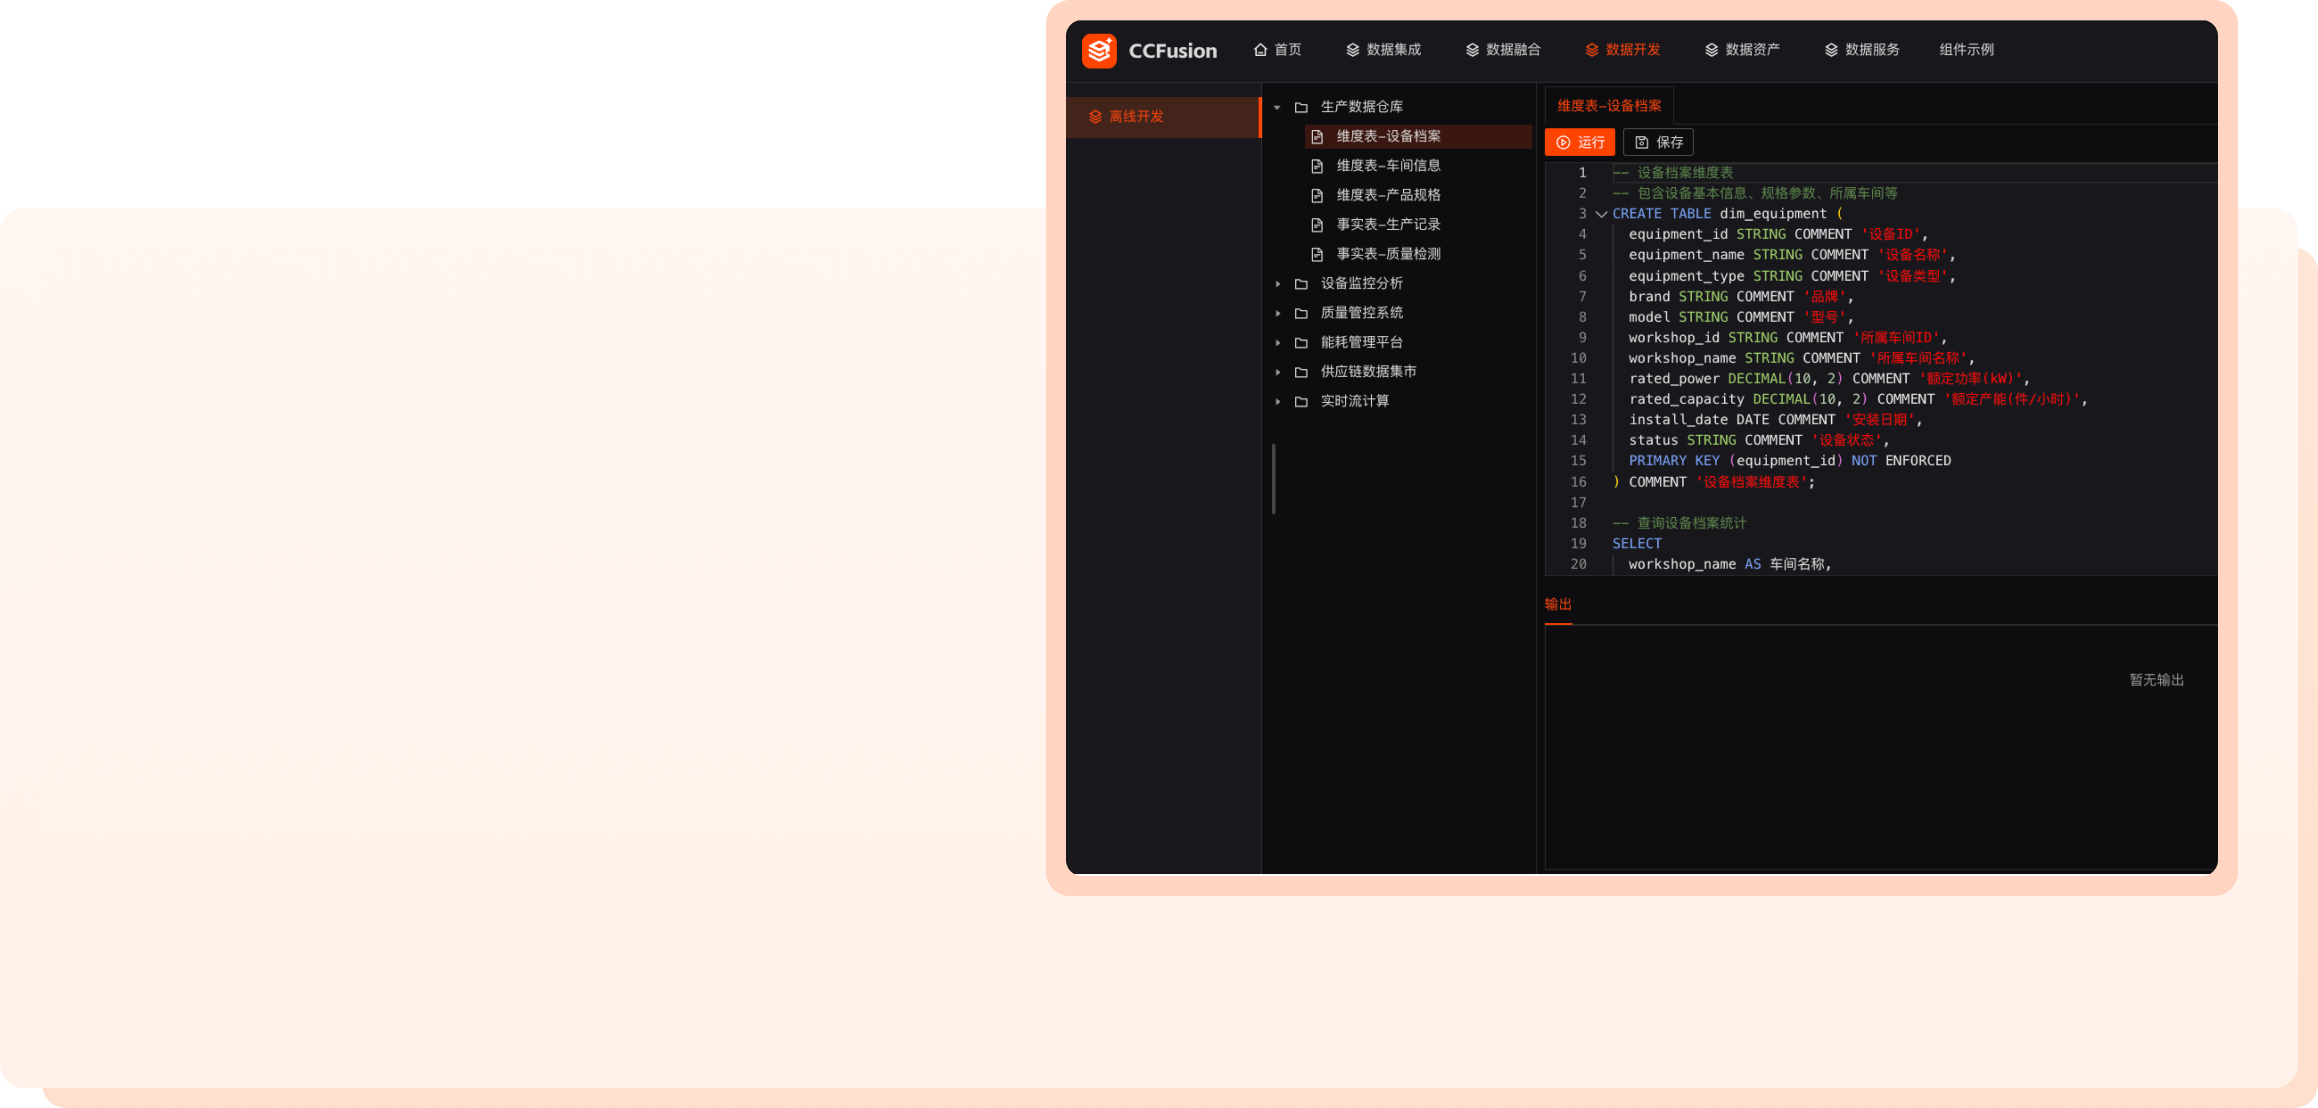Click the file icon for 事实表-质量检测
2318x1108 pixels.
[1317, 254]
